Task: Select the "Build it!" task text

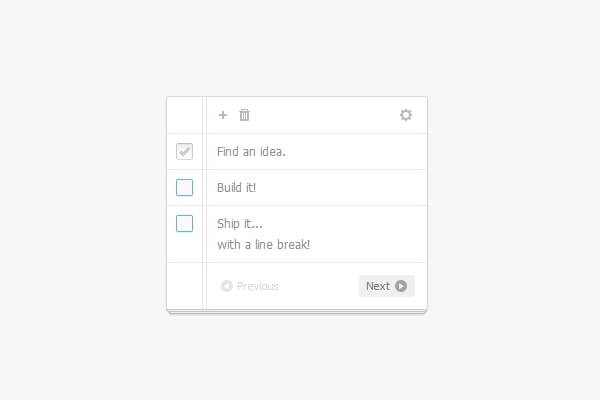Action: coord(237,188)
